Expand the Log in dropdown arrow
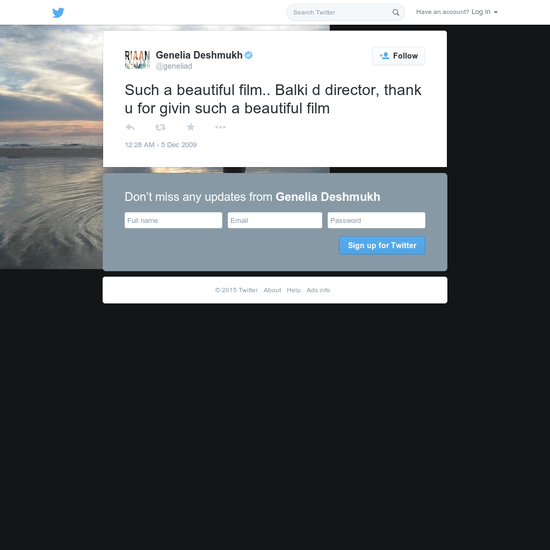The width and height of the screenshot is (550, 550). tap(496, 12)
